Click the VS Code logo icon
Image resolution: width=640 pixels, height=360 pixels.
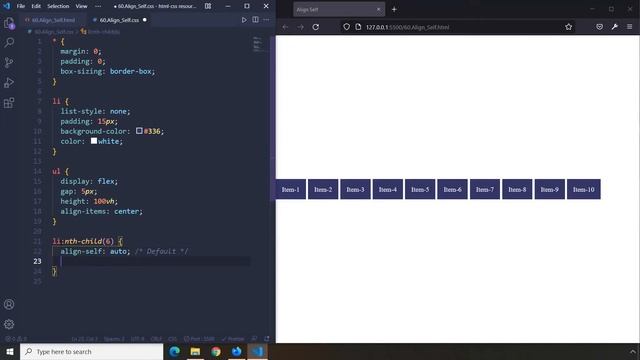[7, 6]
